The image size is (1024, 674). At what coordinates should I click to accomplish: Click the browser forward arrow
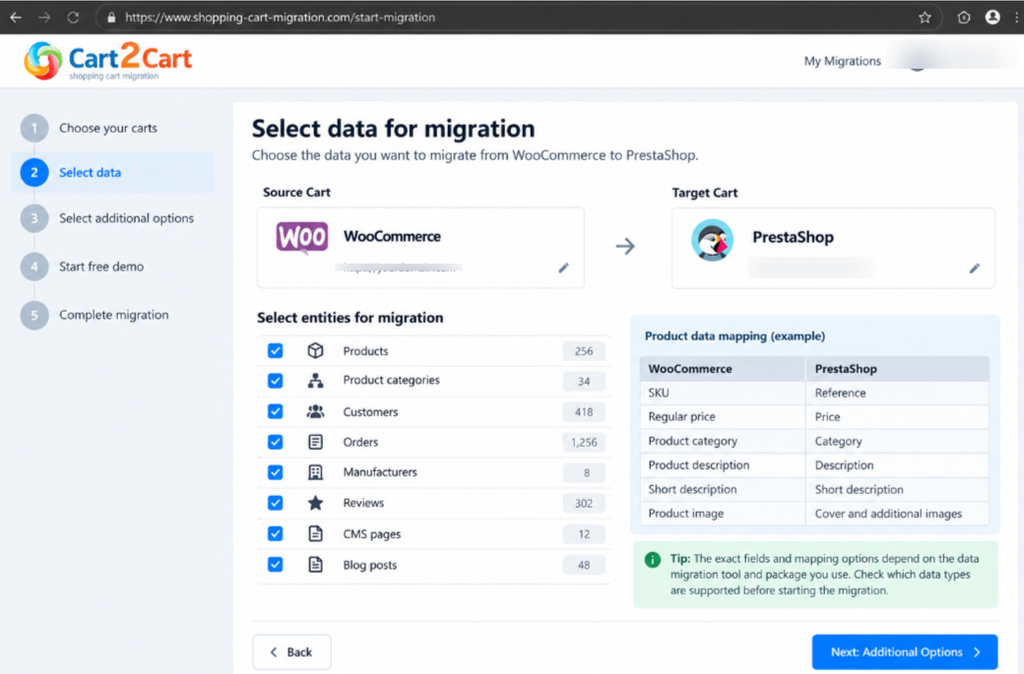tap(44, 18)
